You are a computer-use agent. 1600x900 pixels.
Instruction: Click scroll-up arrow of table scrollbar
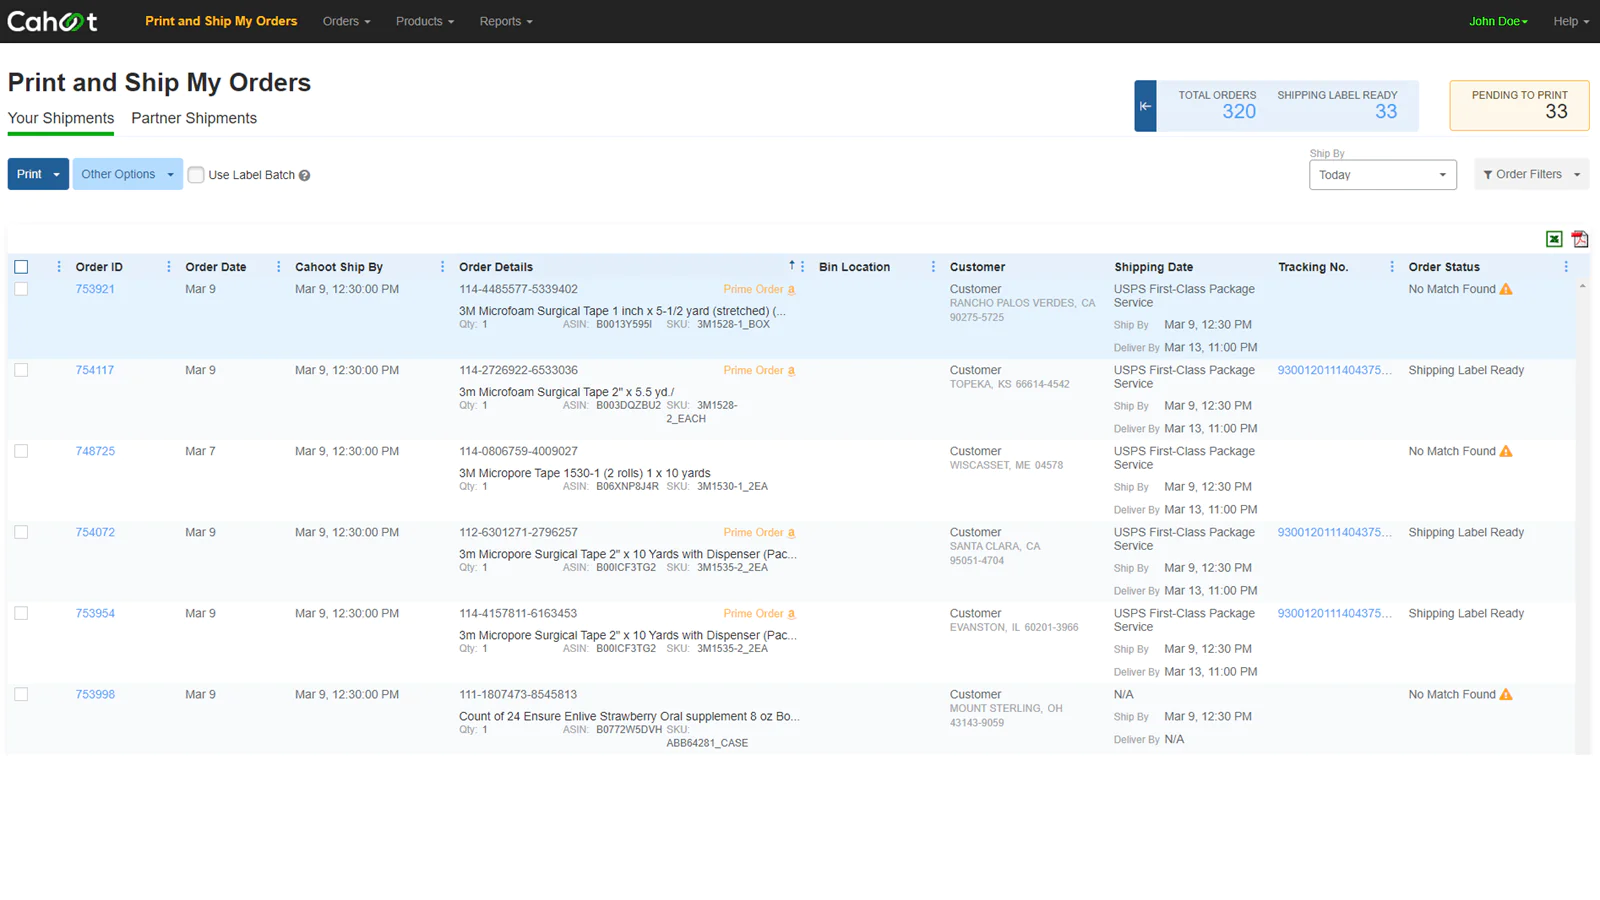tap(1582, 287)
